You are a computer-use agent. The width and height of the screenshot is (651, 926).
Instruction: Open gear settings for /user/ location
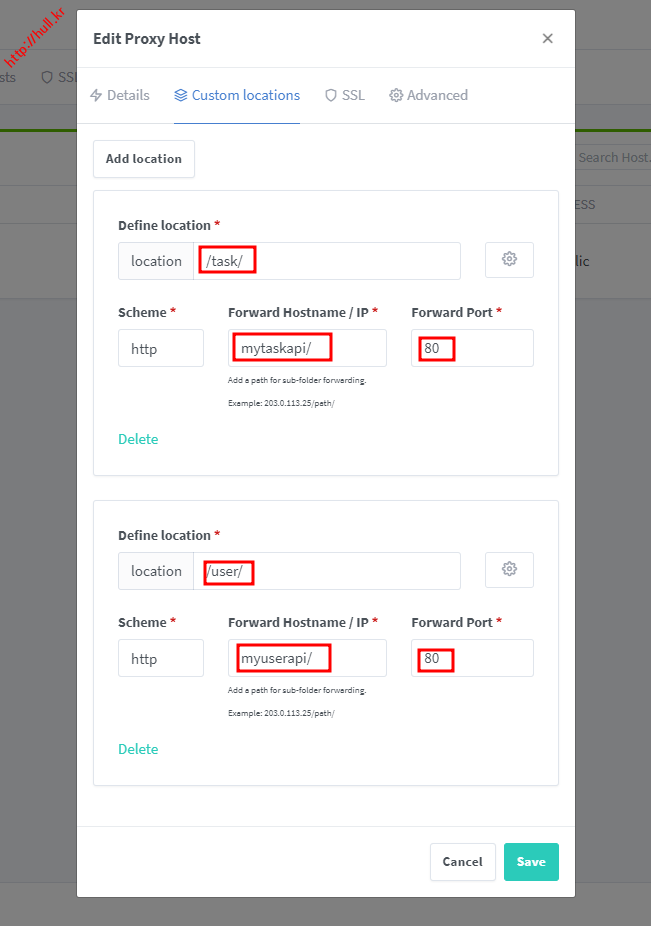point(509,570)
